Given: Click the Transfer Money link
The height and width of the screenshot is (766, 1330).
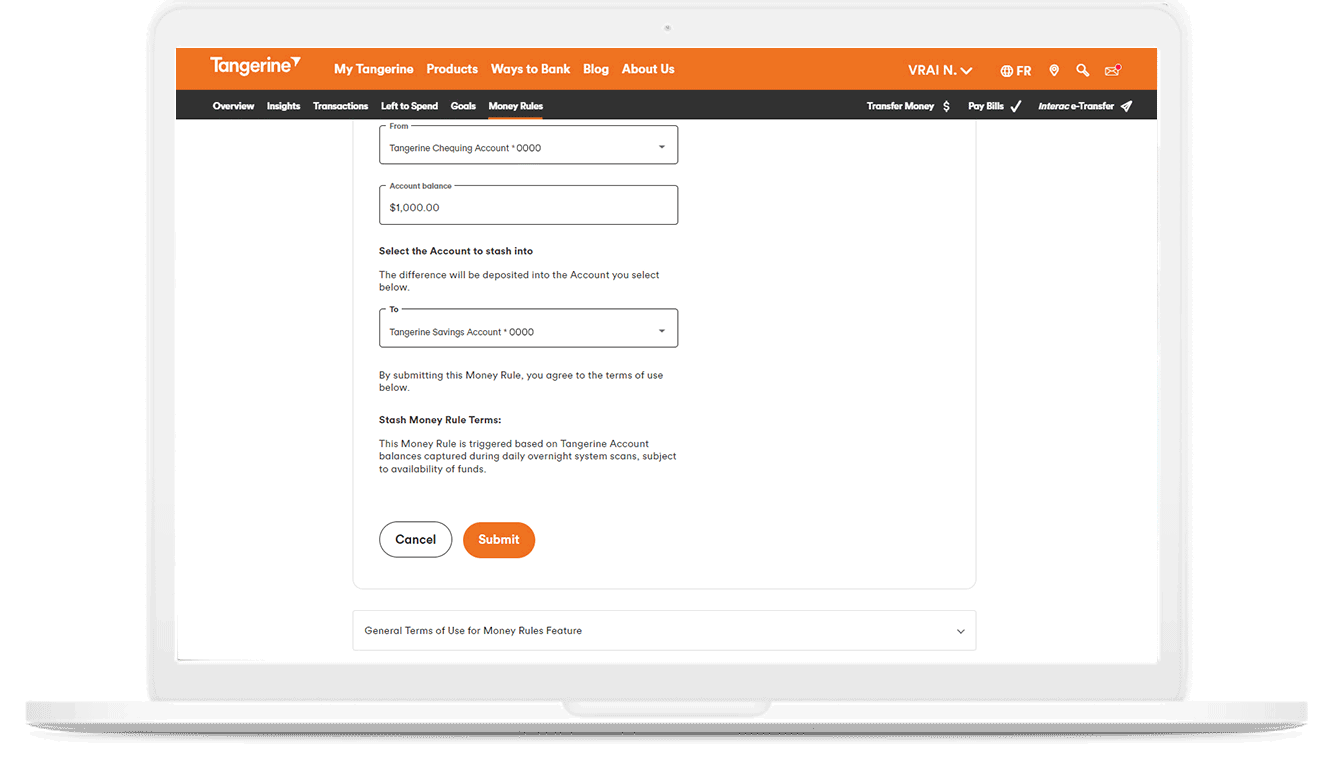Looking at the screenshot, I should pyautogui.click(x=900, y=106).
